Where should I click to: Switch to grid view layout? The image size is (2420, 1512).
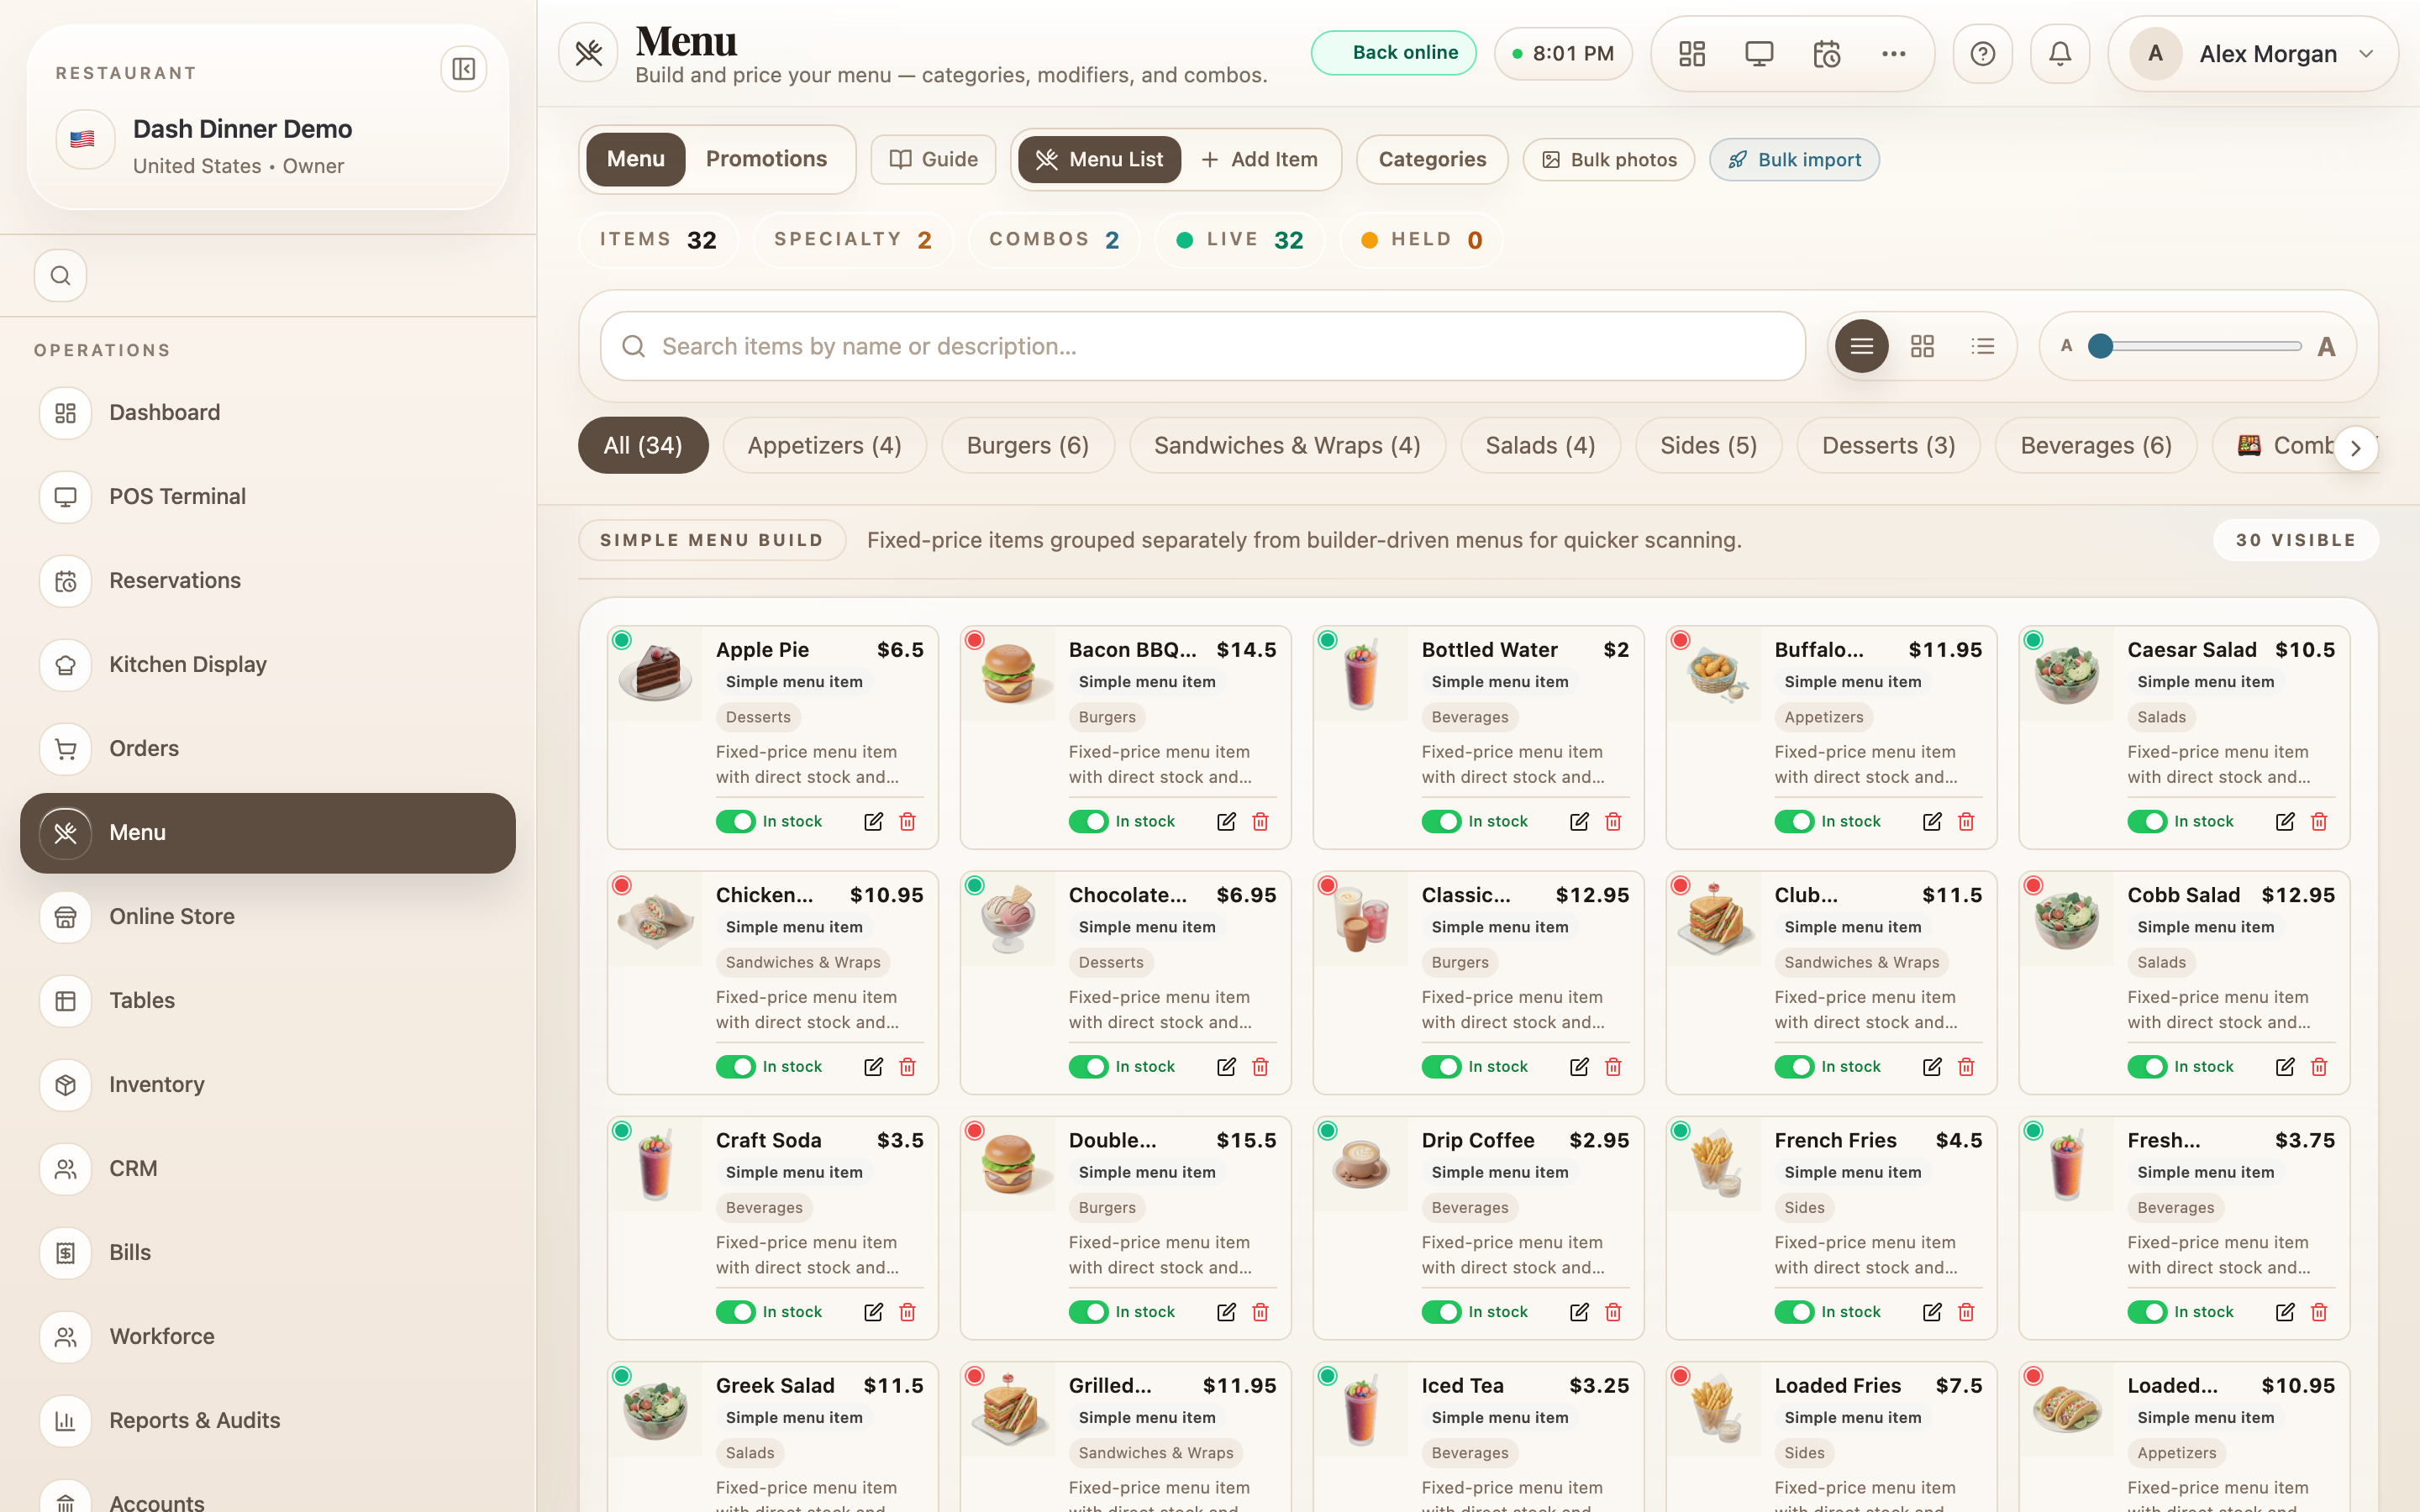point(1922,346)
